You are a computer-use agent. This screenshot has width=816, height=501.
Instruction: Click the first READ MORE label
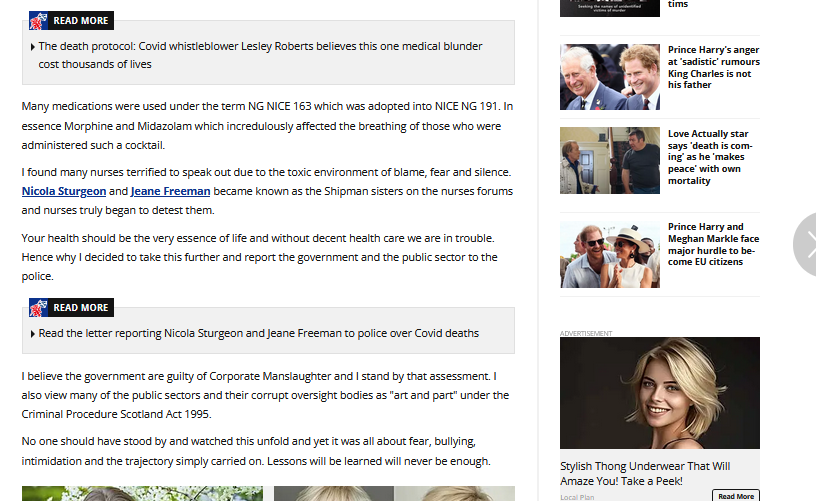pyautogui.click(x=81, y=21)
